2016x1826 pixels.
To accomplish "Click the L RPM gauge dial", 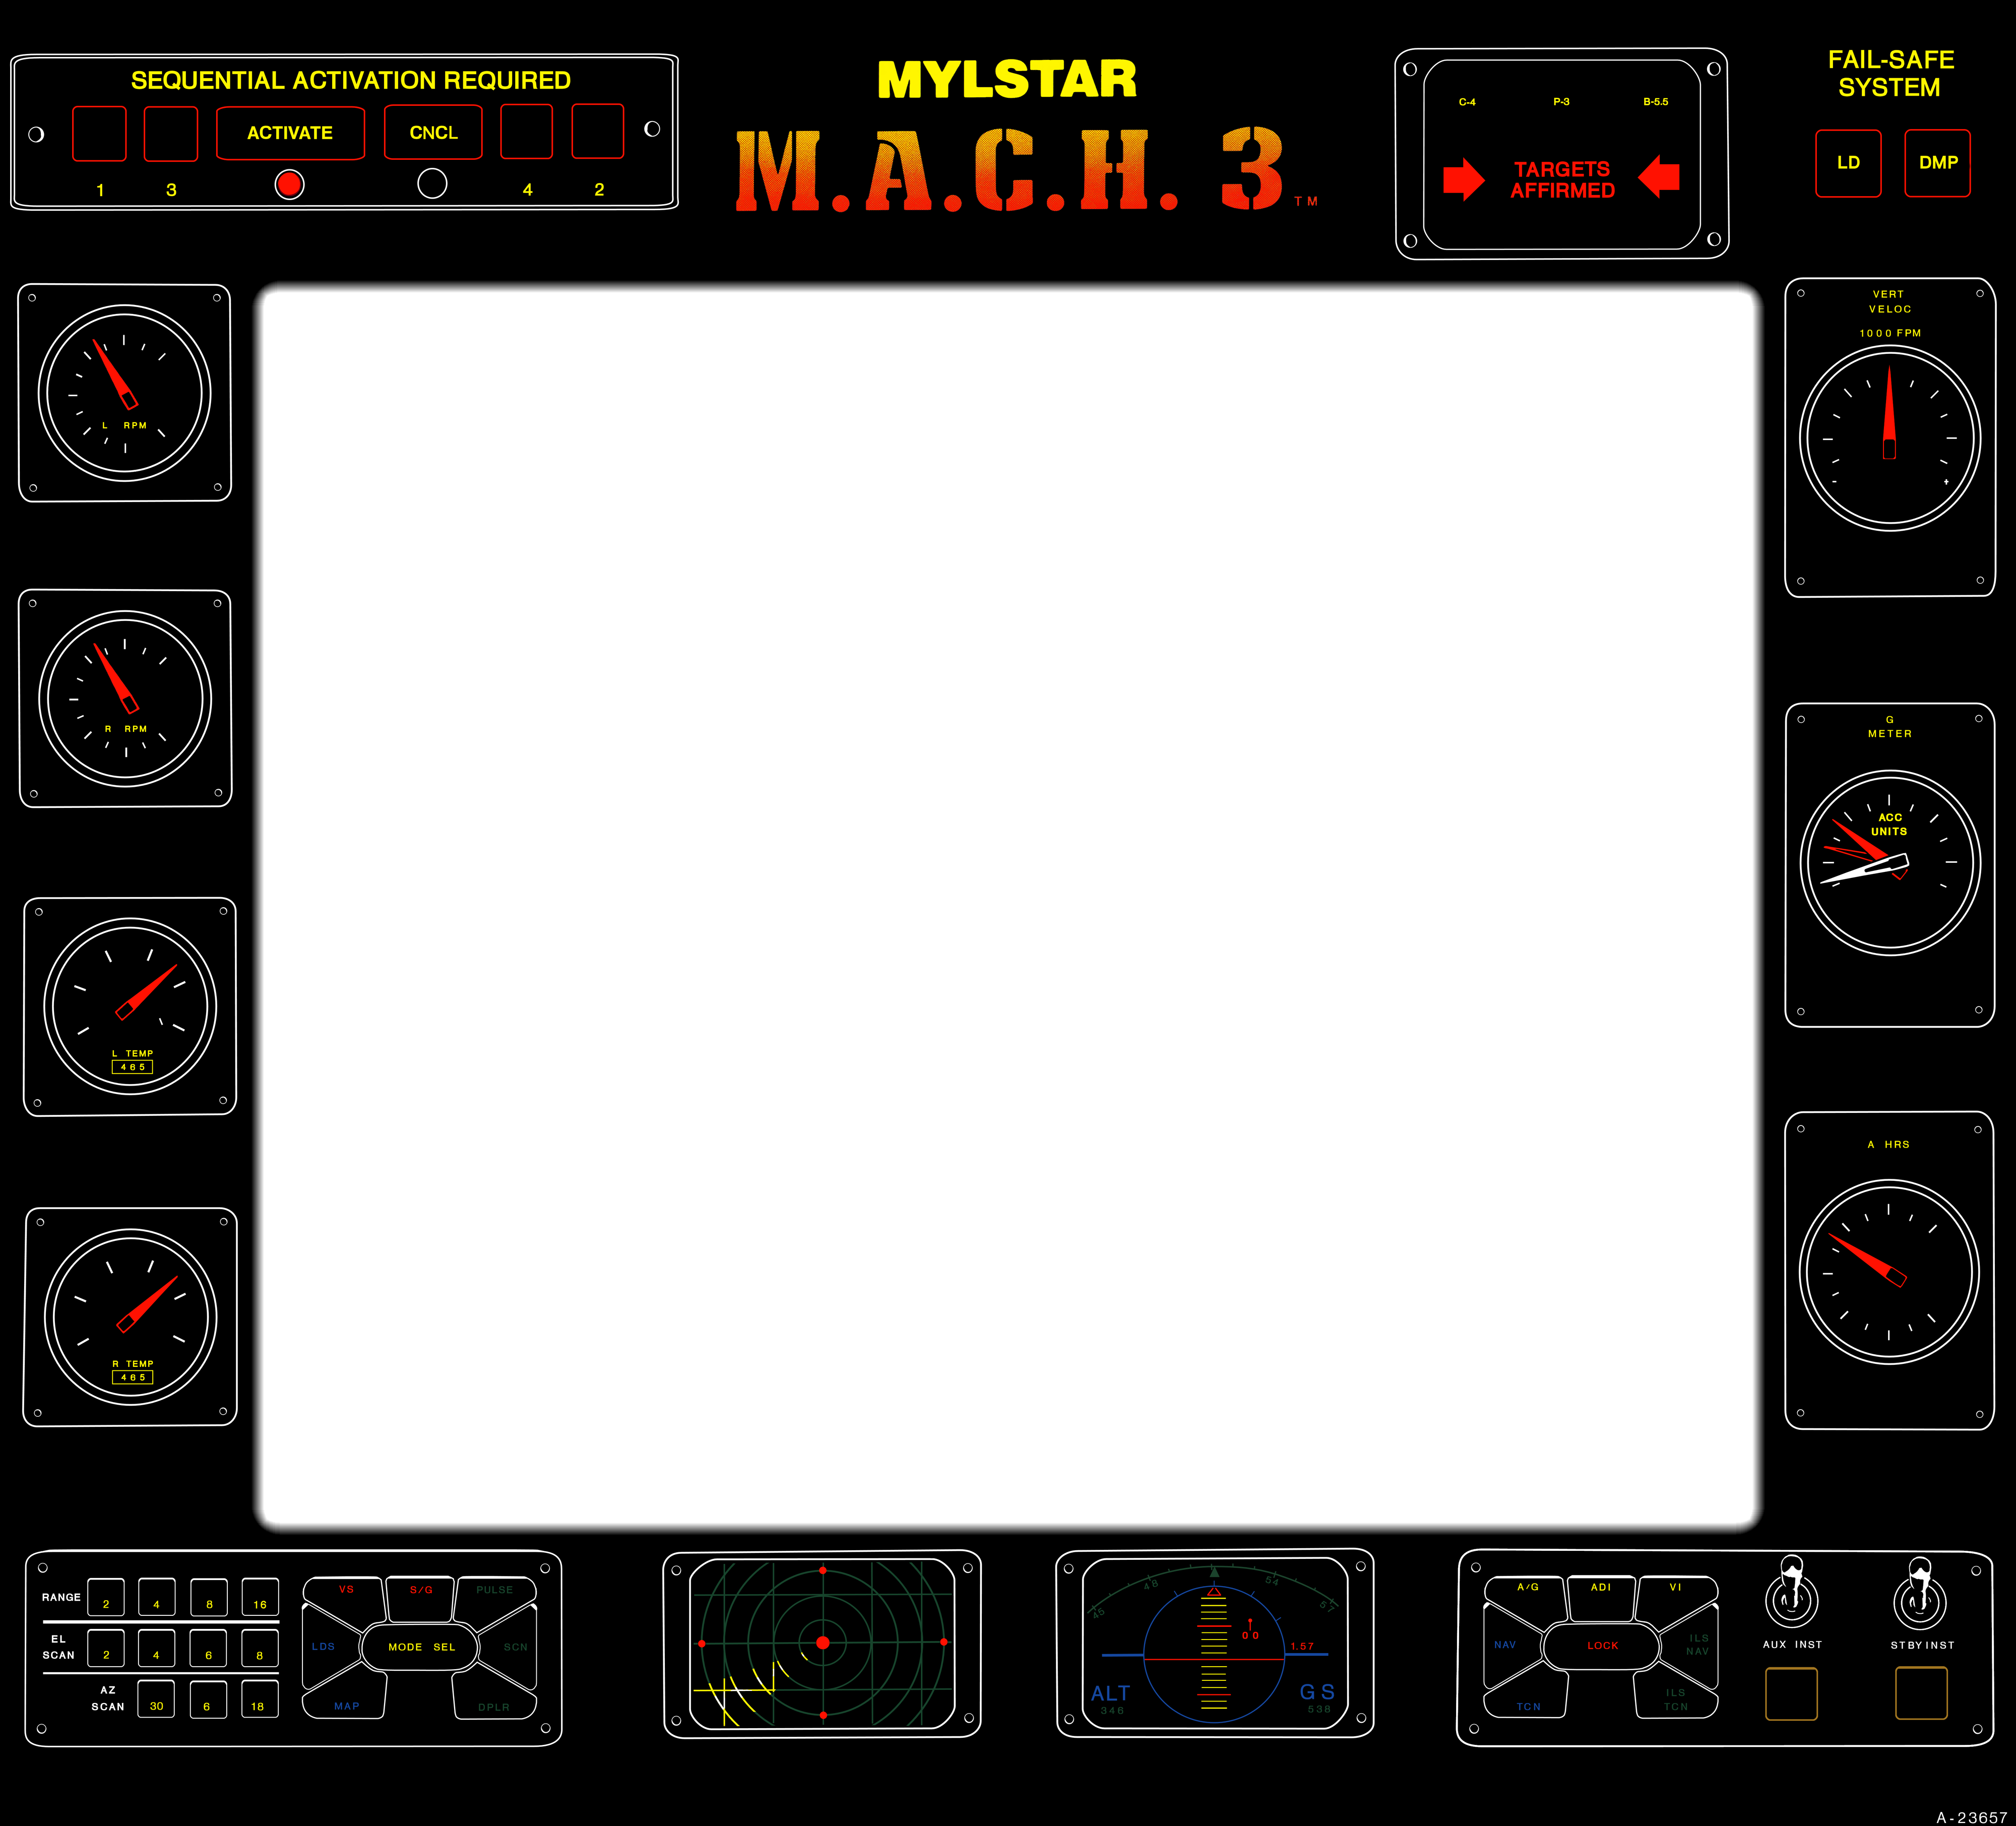I will (124, 393).
